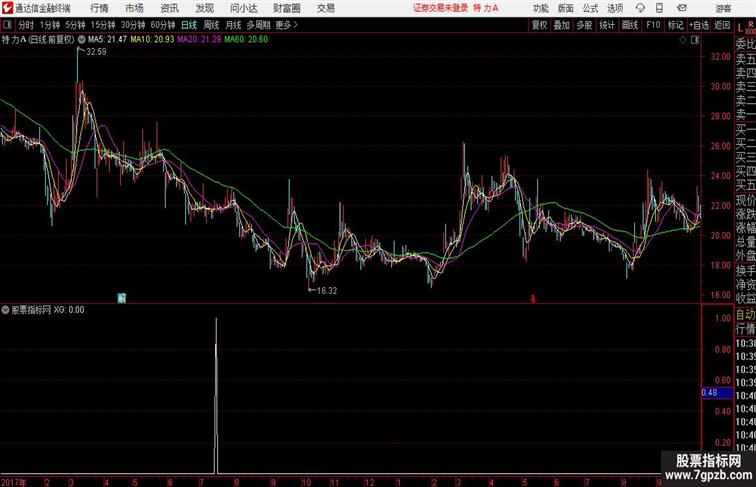The width and height of the screenshot is (756, 487).
Task: Expand the 更多 > periods list
Action: pos(286,25)
